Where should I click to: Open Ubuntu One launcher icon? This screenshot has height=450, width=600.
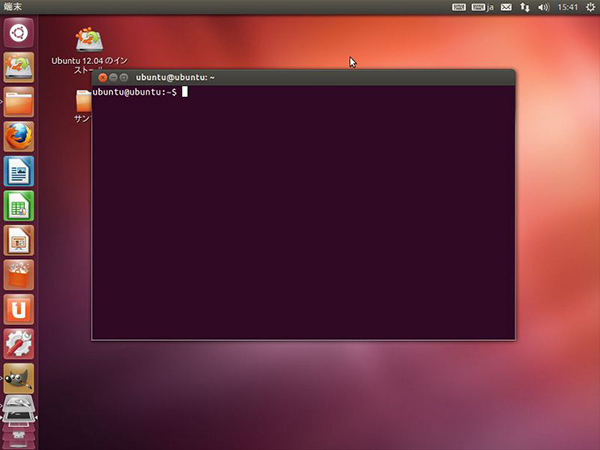[x=19, y=310]
